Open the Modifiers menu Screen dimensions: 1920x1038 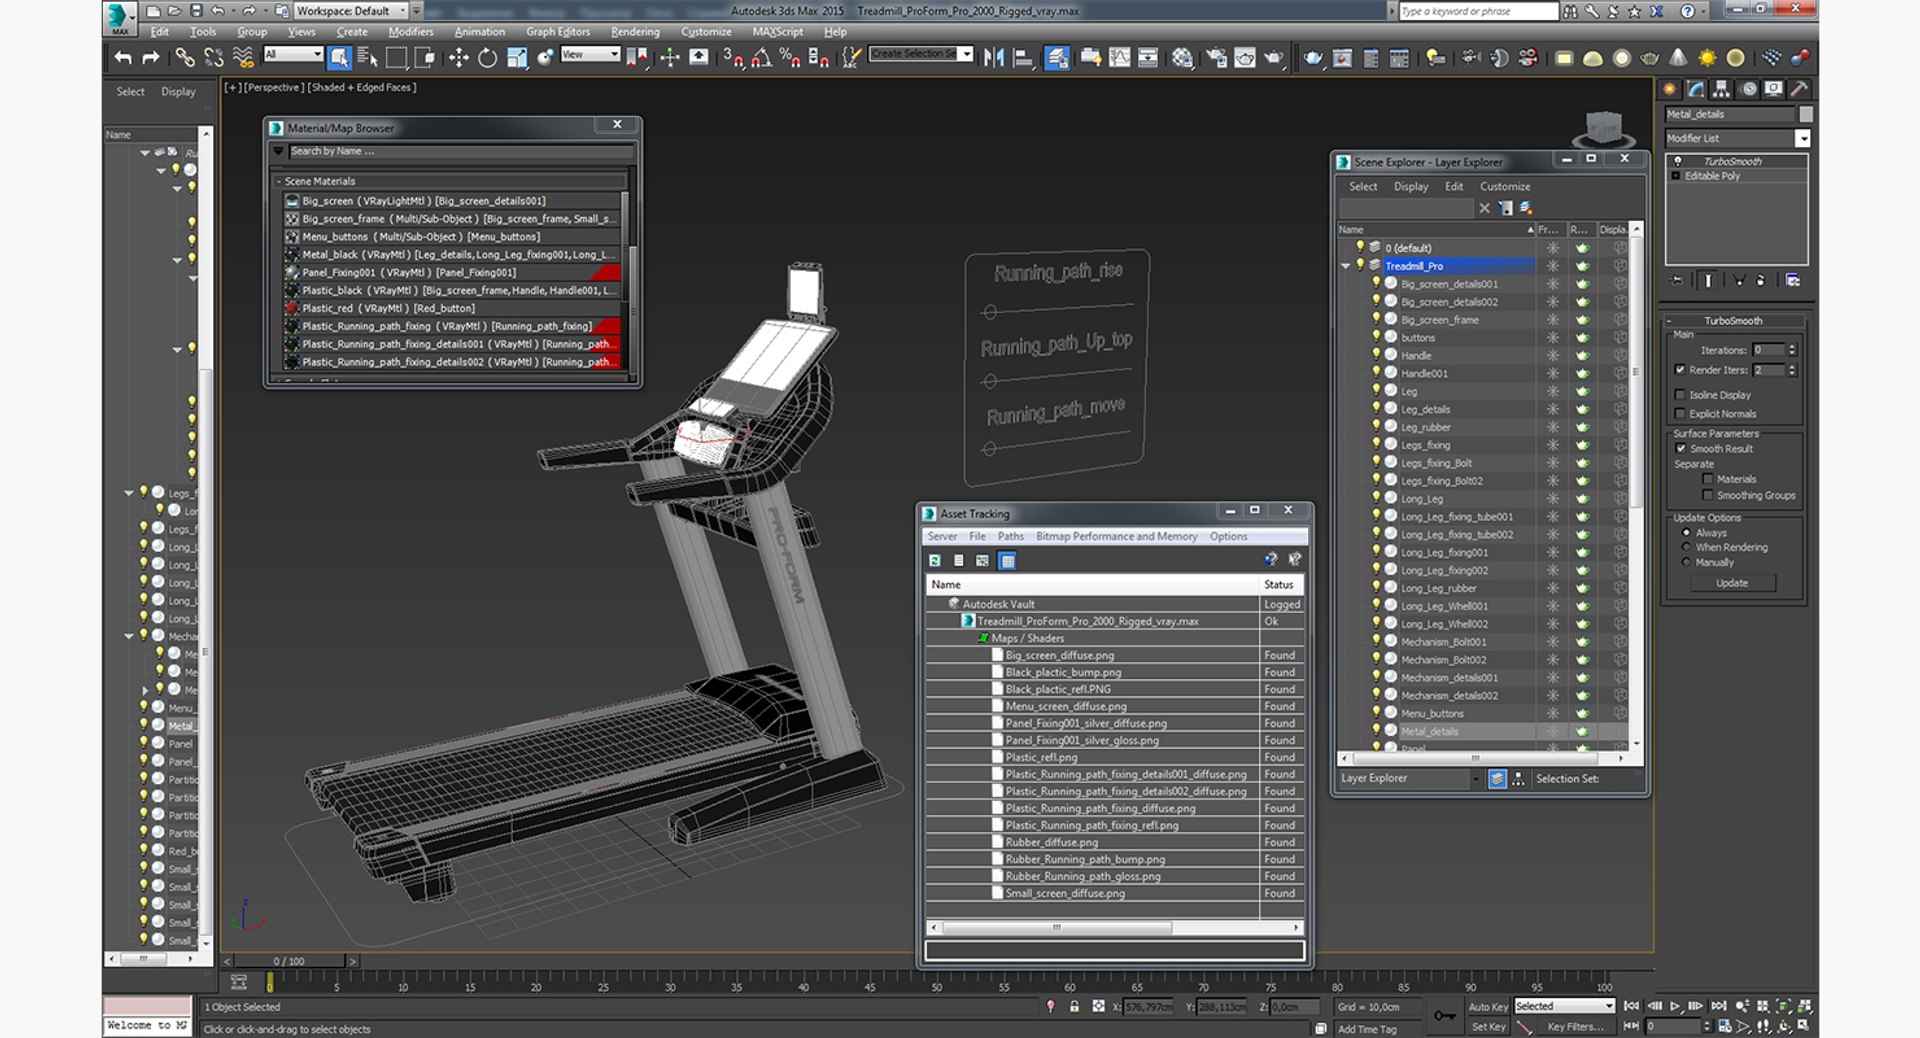(411, 32)
